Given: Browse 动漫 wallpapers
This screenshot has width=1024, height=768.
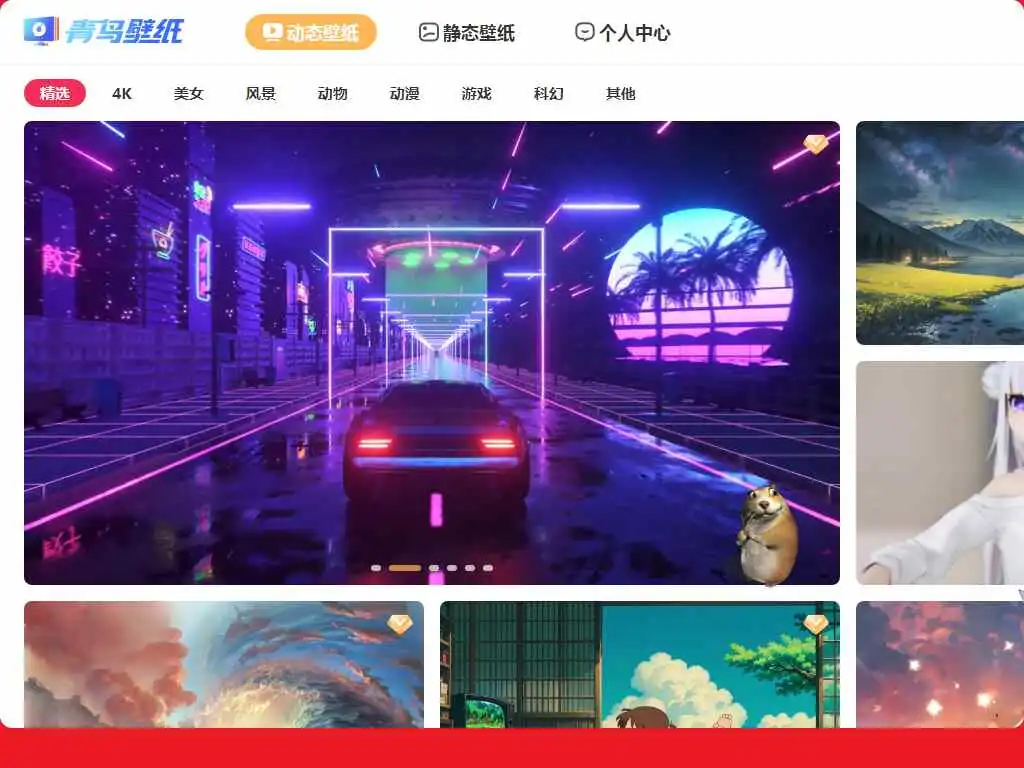Looking at the screenshot, I should (x=404, y=93).
